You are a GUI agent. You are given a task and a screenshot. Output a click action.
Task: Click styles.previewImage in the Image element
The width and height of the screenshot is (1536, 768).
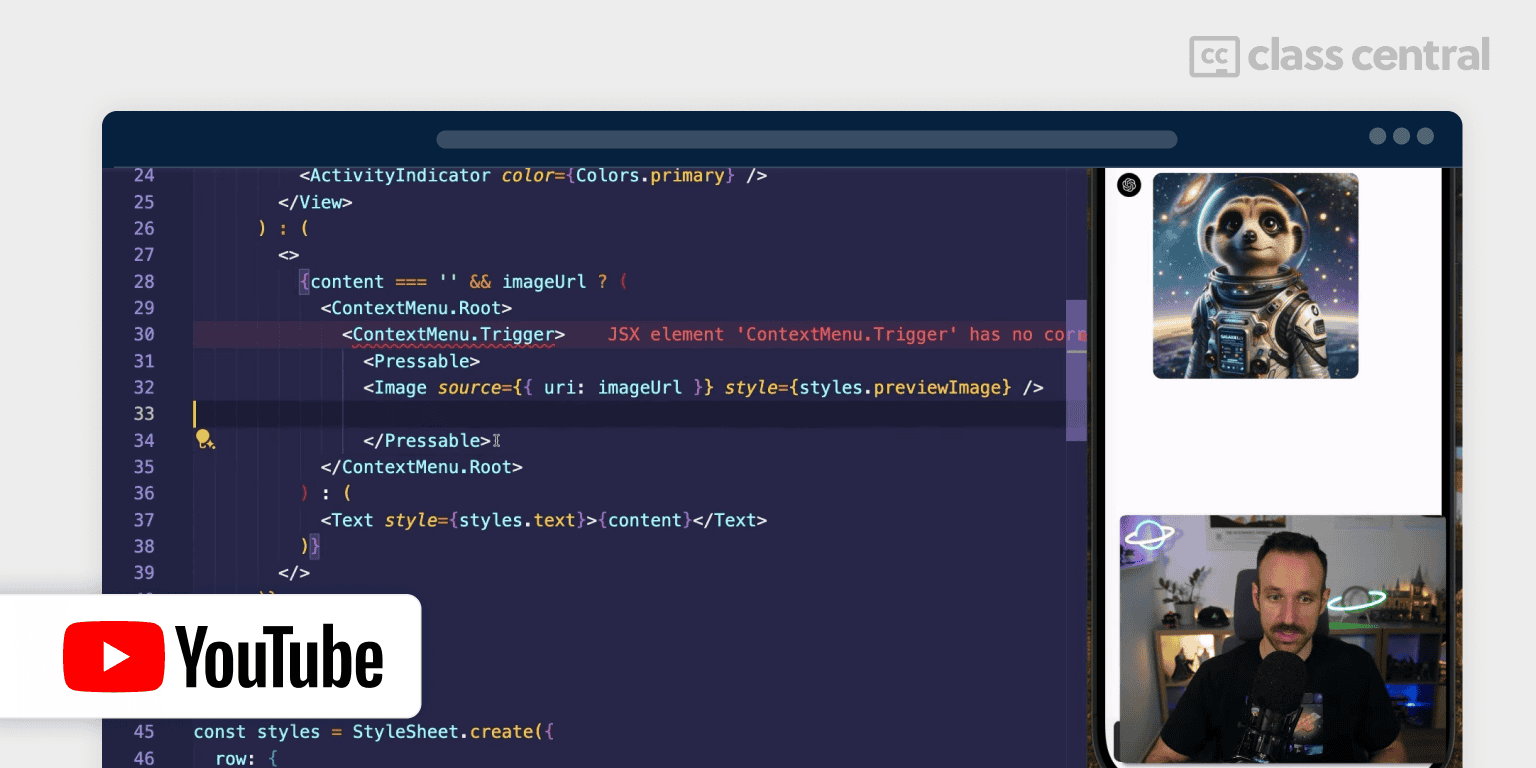click(905, 387)
